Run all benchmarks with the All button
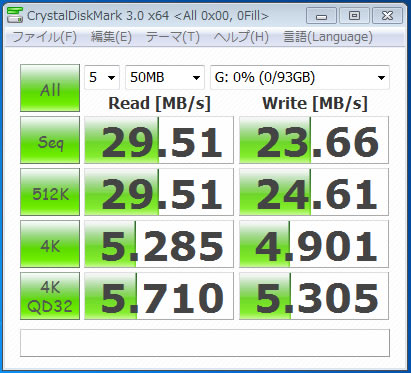Viewport: 411px width, 373px height. (x=50, y=88)
